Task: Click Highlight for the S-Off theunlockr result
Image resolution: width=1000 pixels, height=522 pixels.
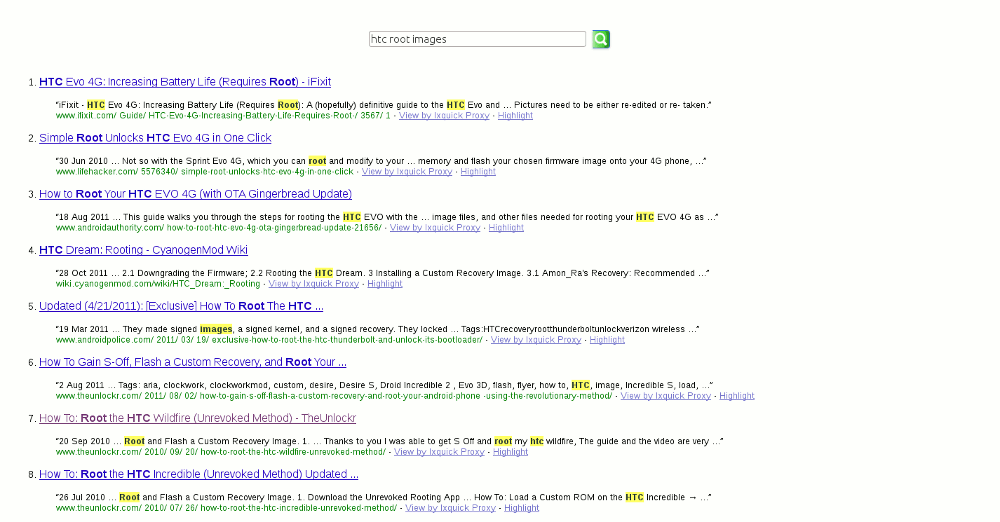Action: pyautogui.click(x=737, y=396)
